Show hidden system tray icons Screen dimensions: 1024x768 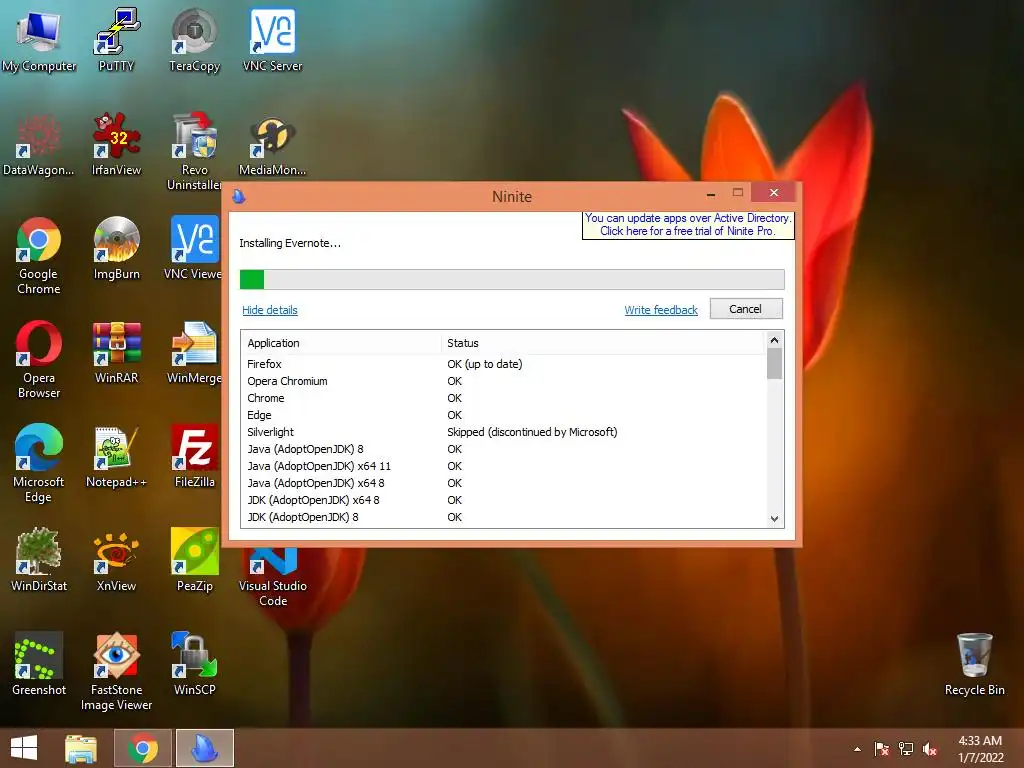[x=857, y=749]
